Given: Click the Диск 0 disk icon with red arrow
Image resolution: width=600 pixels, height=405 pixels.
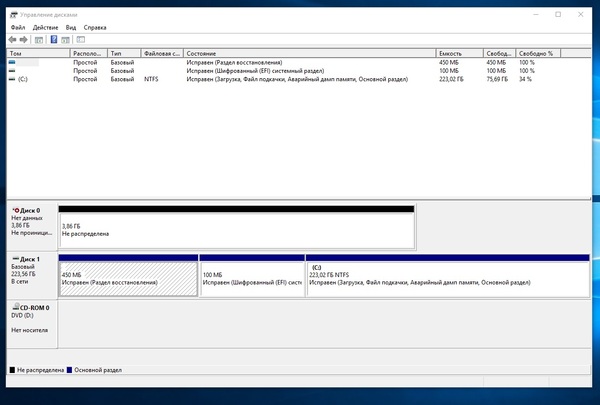Looking at the screenshot, I should coord(15,211).
